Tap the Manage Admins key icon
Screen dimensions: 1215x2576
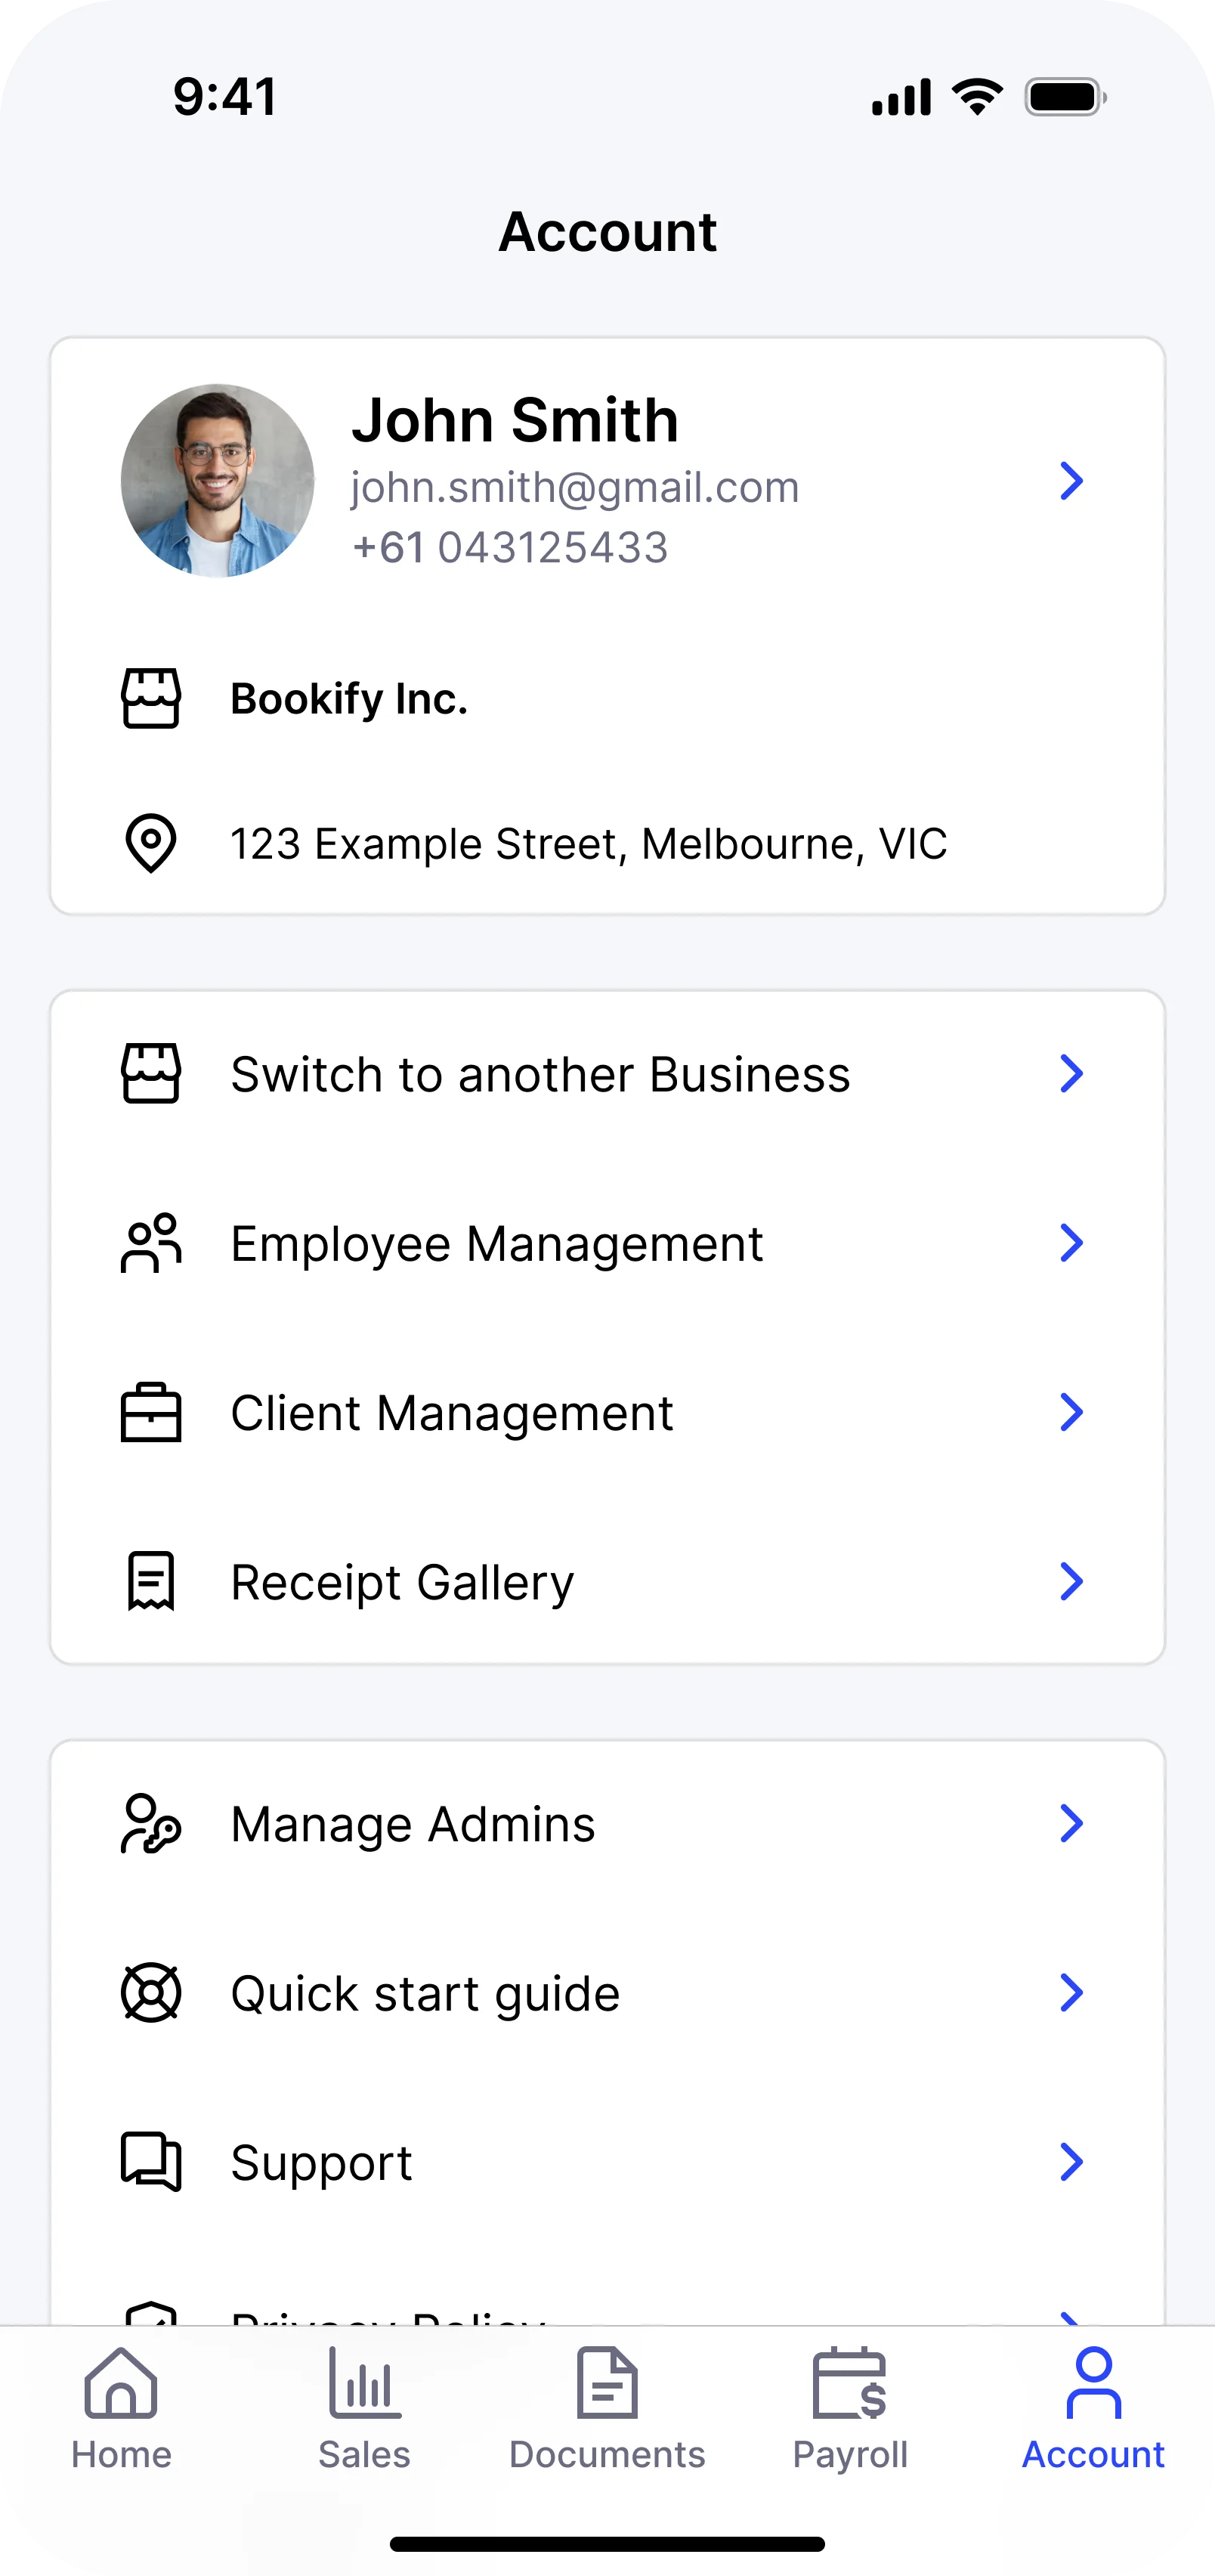[151, 1823]
